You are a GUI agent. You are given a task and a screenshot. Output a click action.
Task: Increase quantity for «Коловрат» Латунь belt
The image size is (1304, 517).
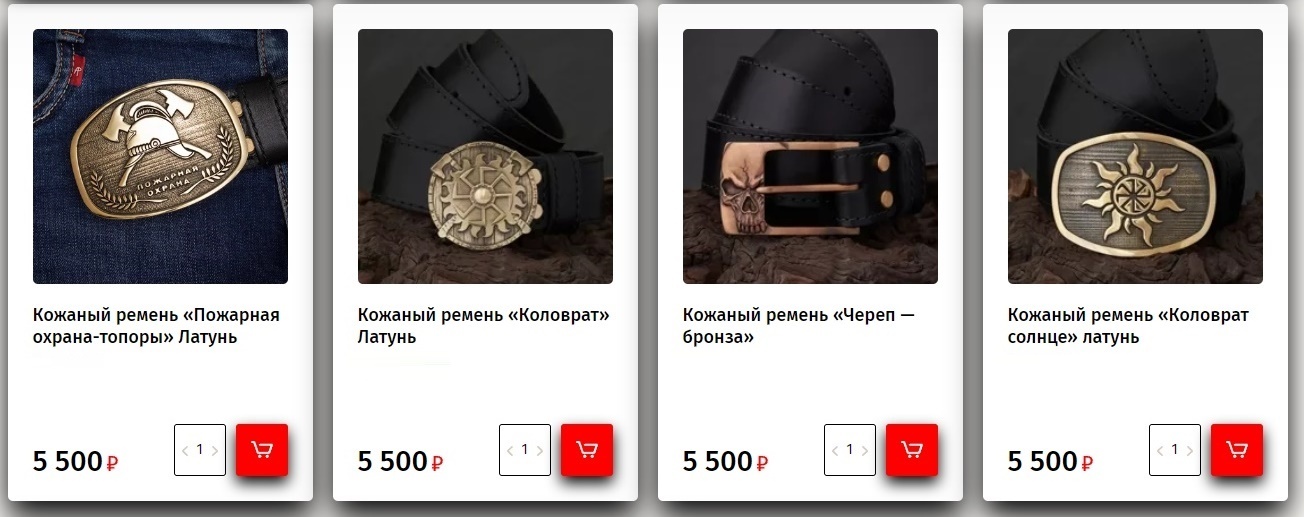(540, 451)
